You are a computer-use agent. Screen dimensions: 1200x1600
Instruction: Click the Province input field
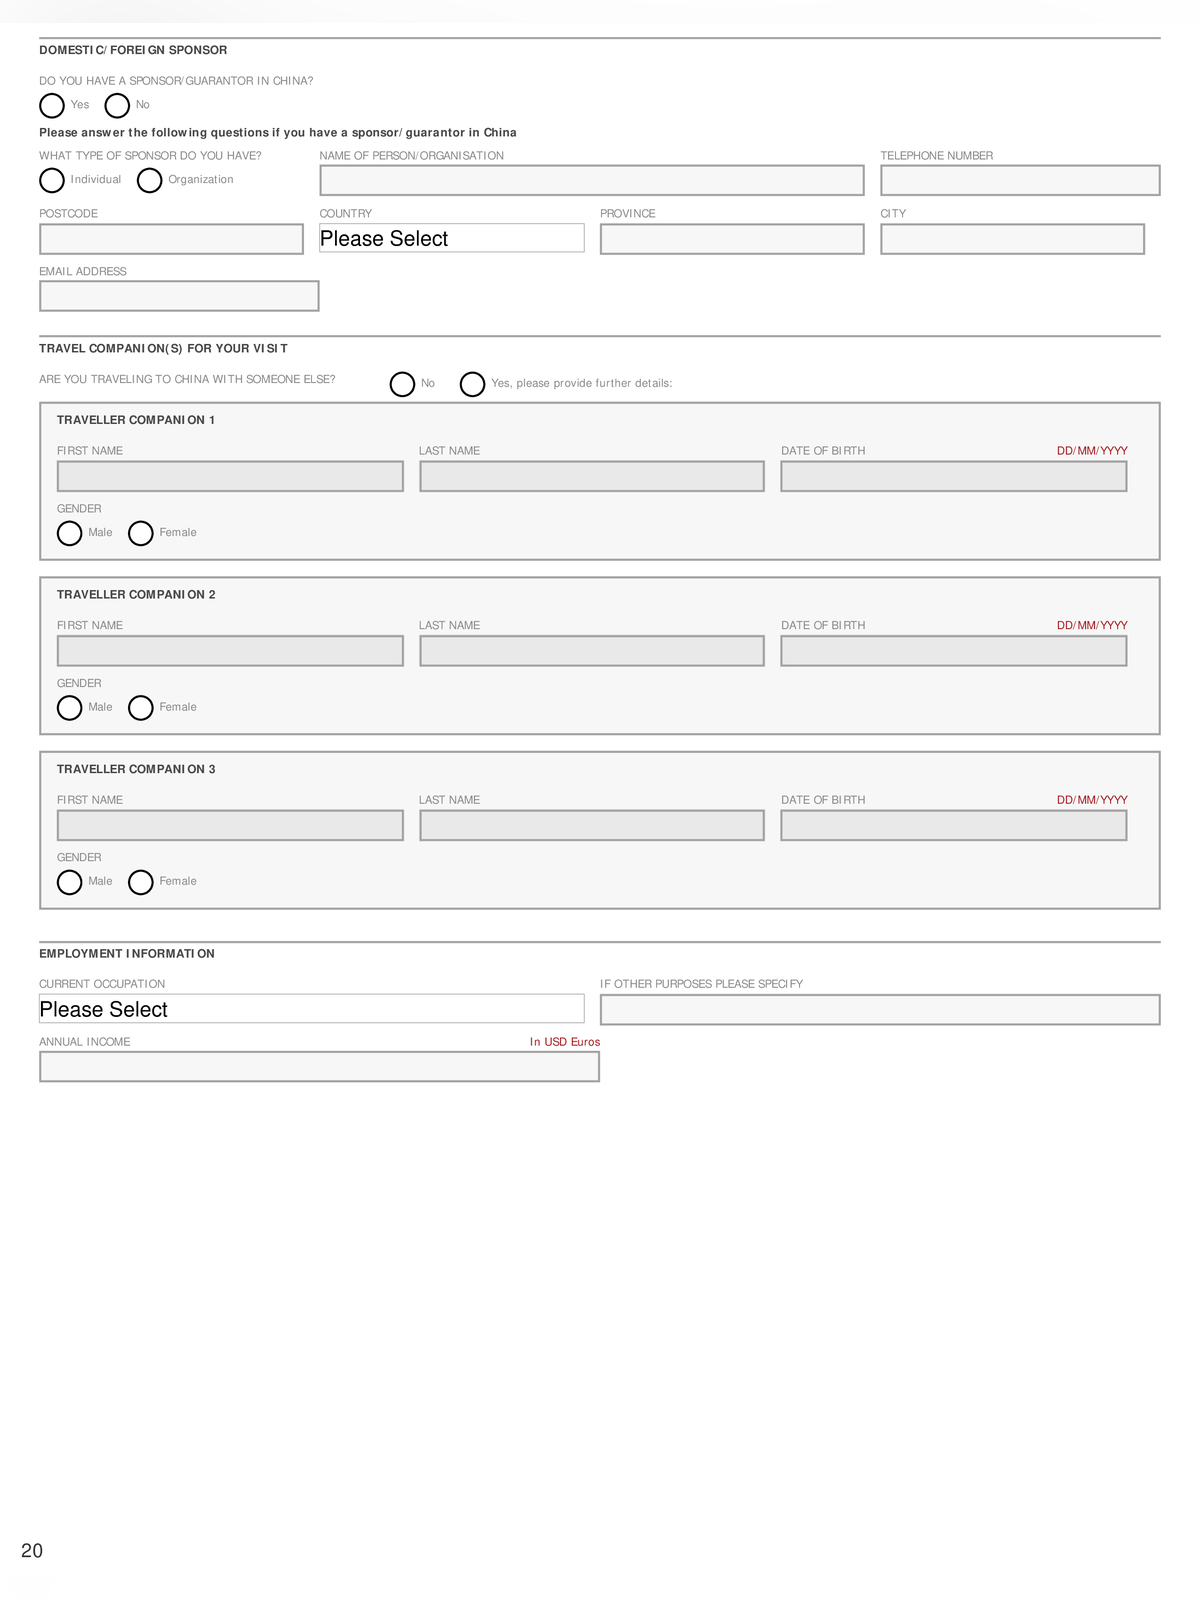(x=732, y=239)
